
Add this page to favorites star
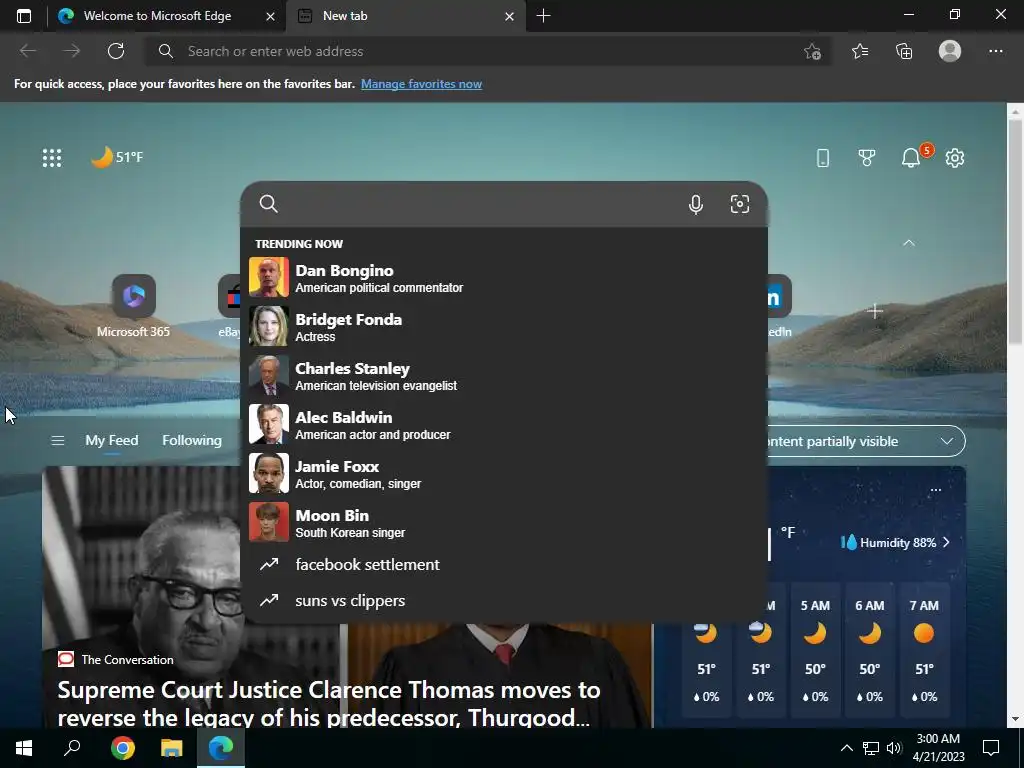pyautogui.click(x=812, y=52)
